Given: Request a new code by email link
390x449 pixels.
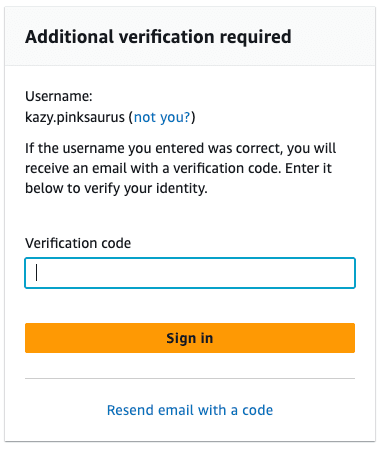Looking at the screenshot, I should click(190, 410).
